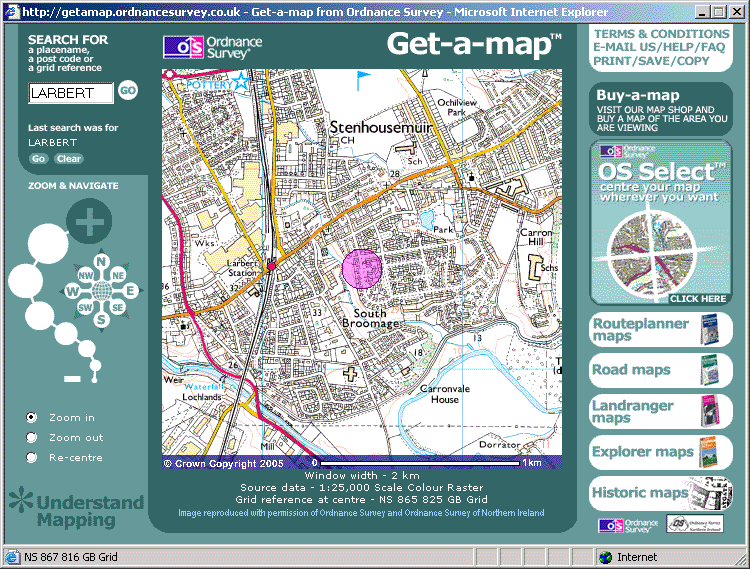The width and height of the screenshot is (750, 569).
Task: Open Buy-a-map shop panel
Action: [x=661, y=109]
